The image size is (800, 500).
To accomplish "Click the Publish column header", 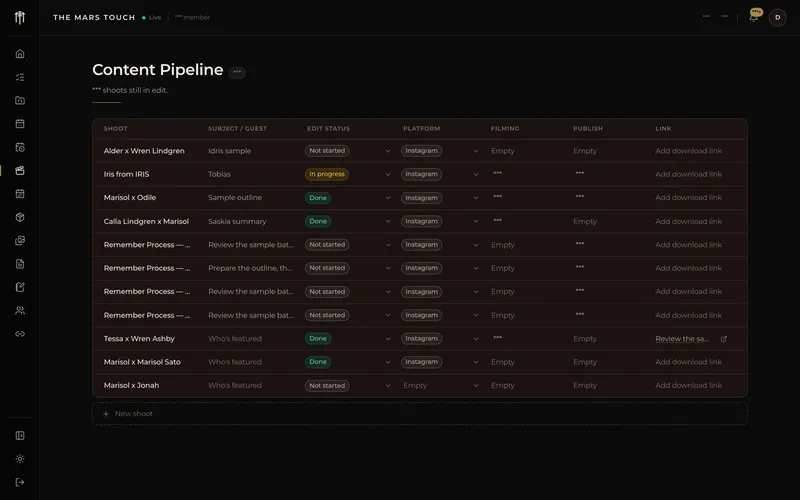I will pyautogui.click(x=588, y=129).
